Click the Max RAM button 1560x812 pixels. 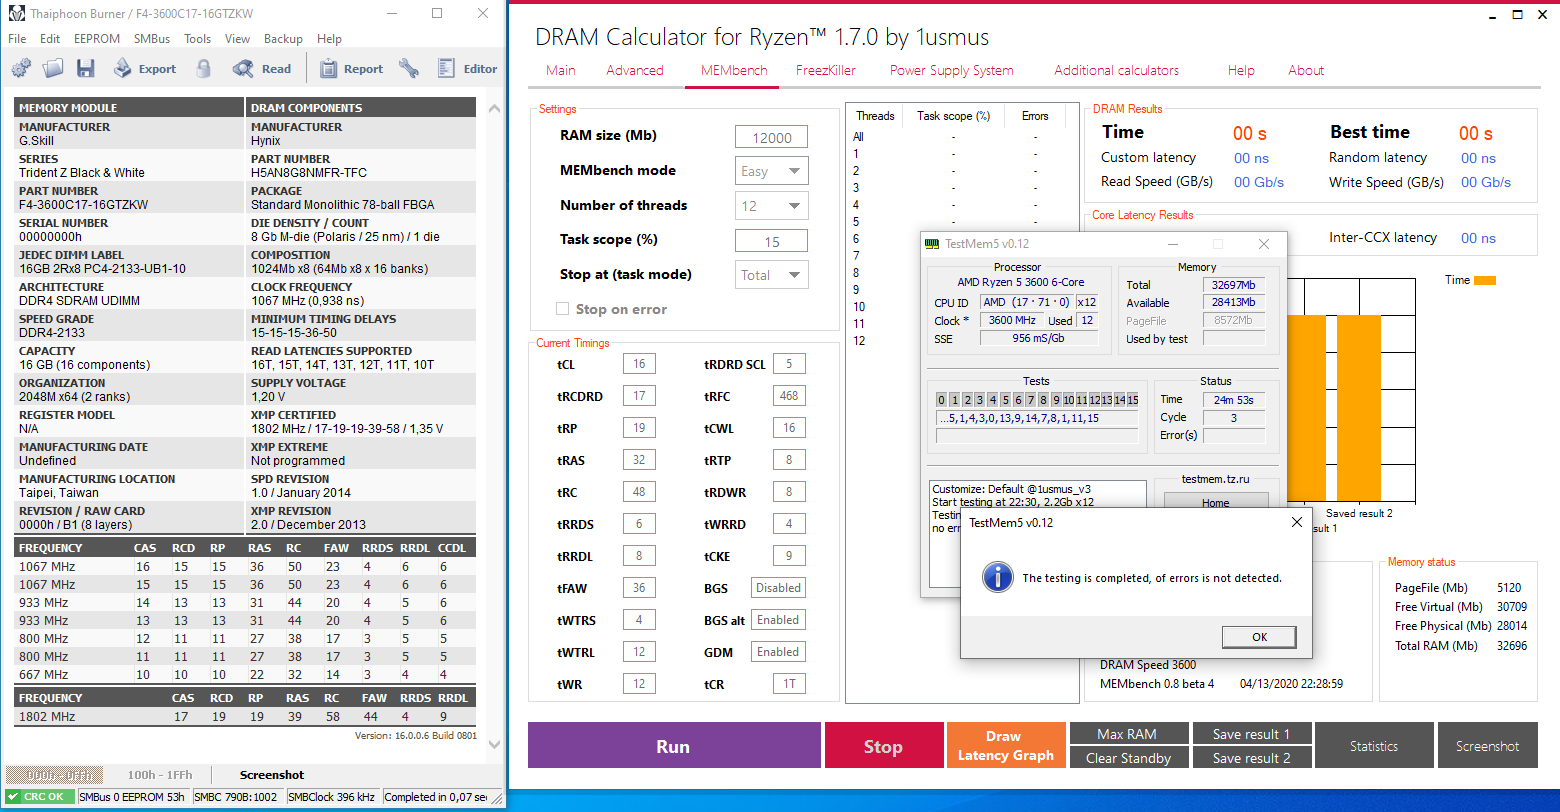[x=1128, y=734]
